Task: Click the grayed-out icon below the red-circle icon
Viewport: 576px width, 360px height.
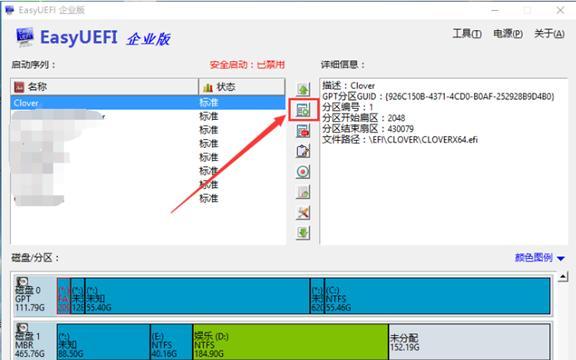Action: [303, 192]
